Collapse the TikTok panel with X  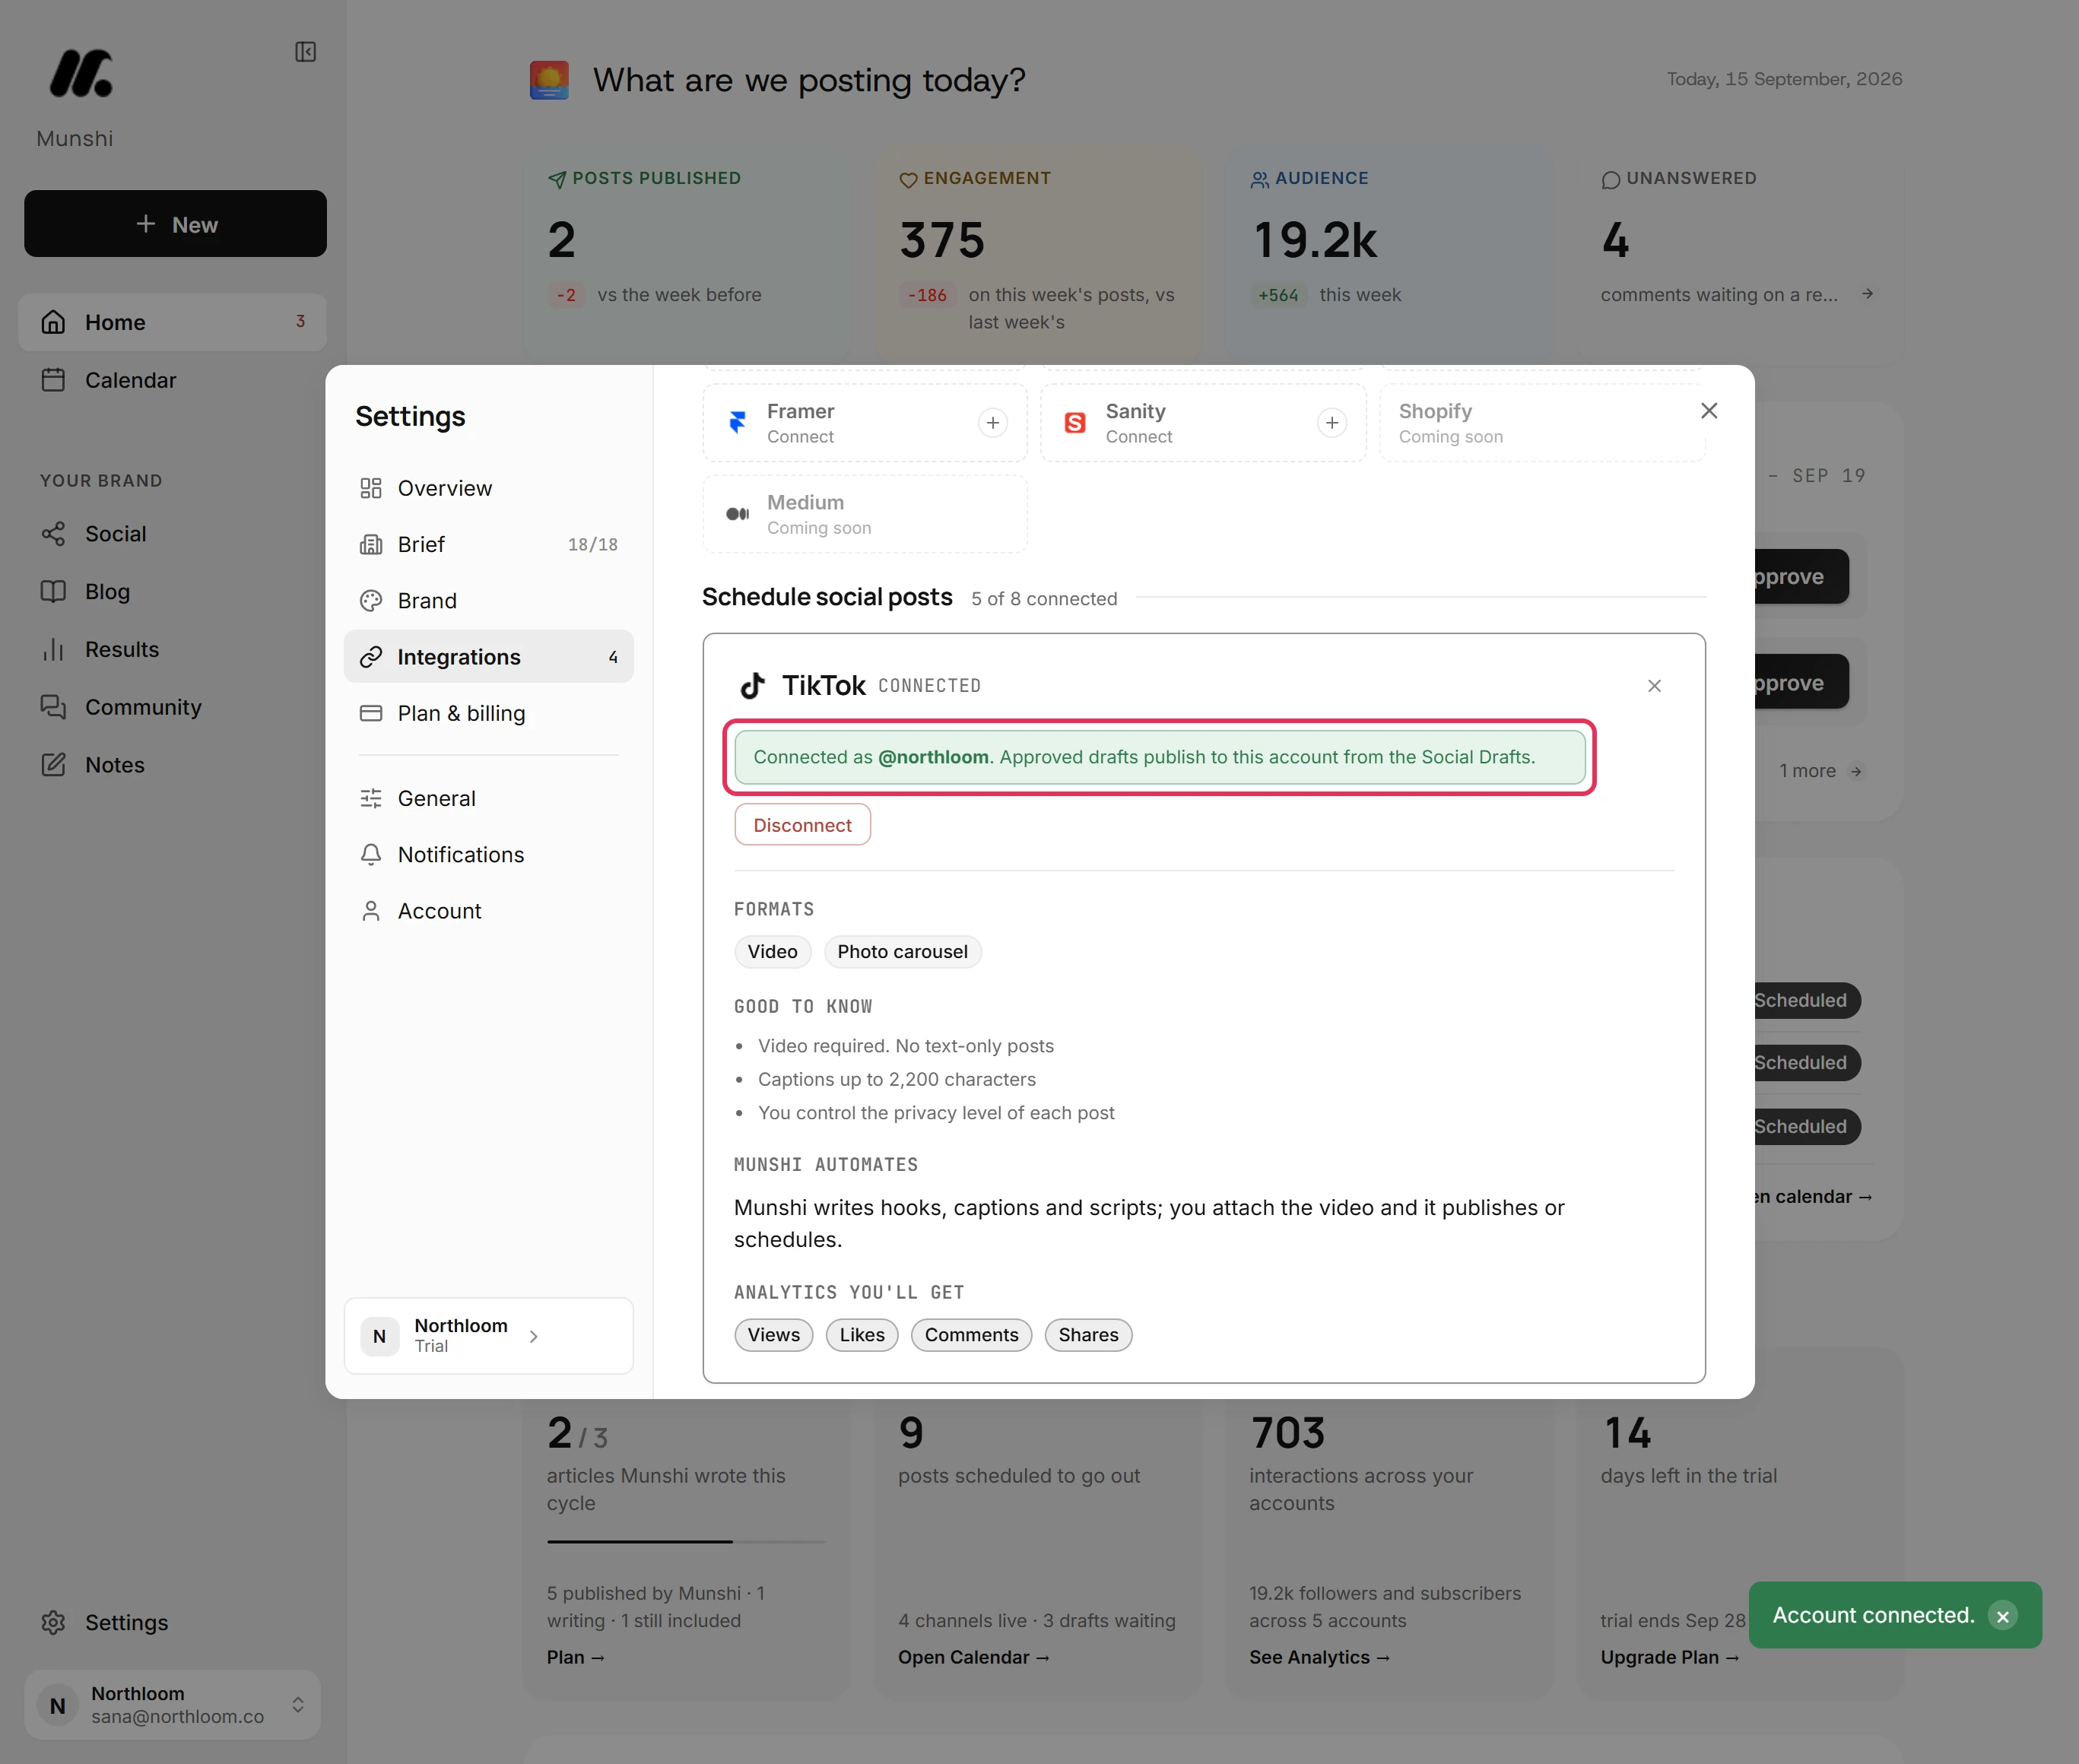[x=1654, y=686]
